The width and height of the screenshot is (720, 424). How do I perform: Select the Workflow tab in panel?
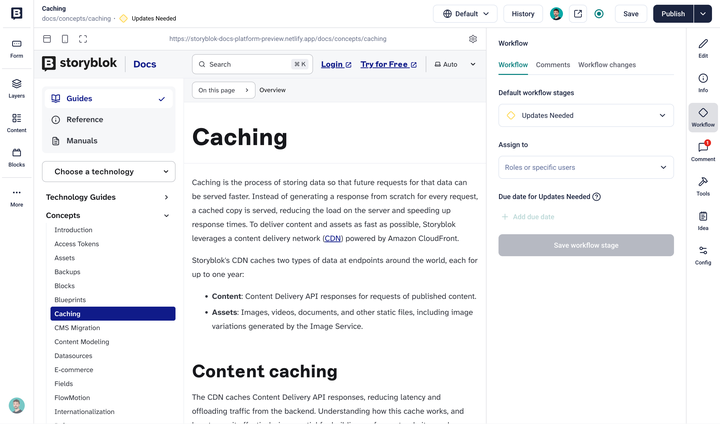[513, 65]
